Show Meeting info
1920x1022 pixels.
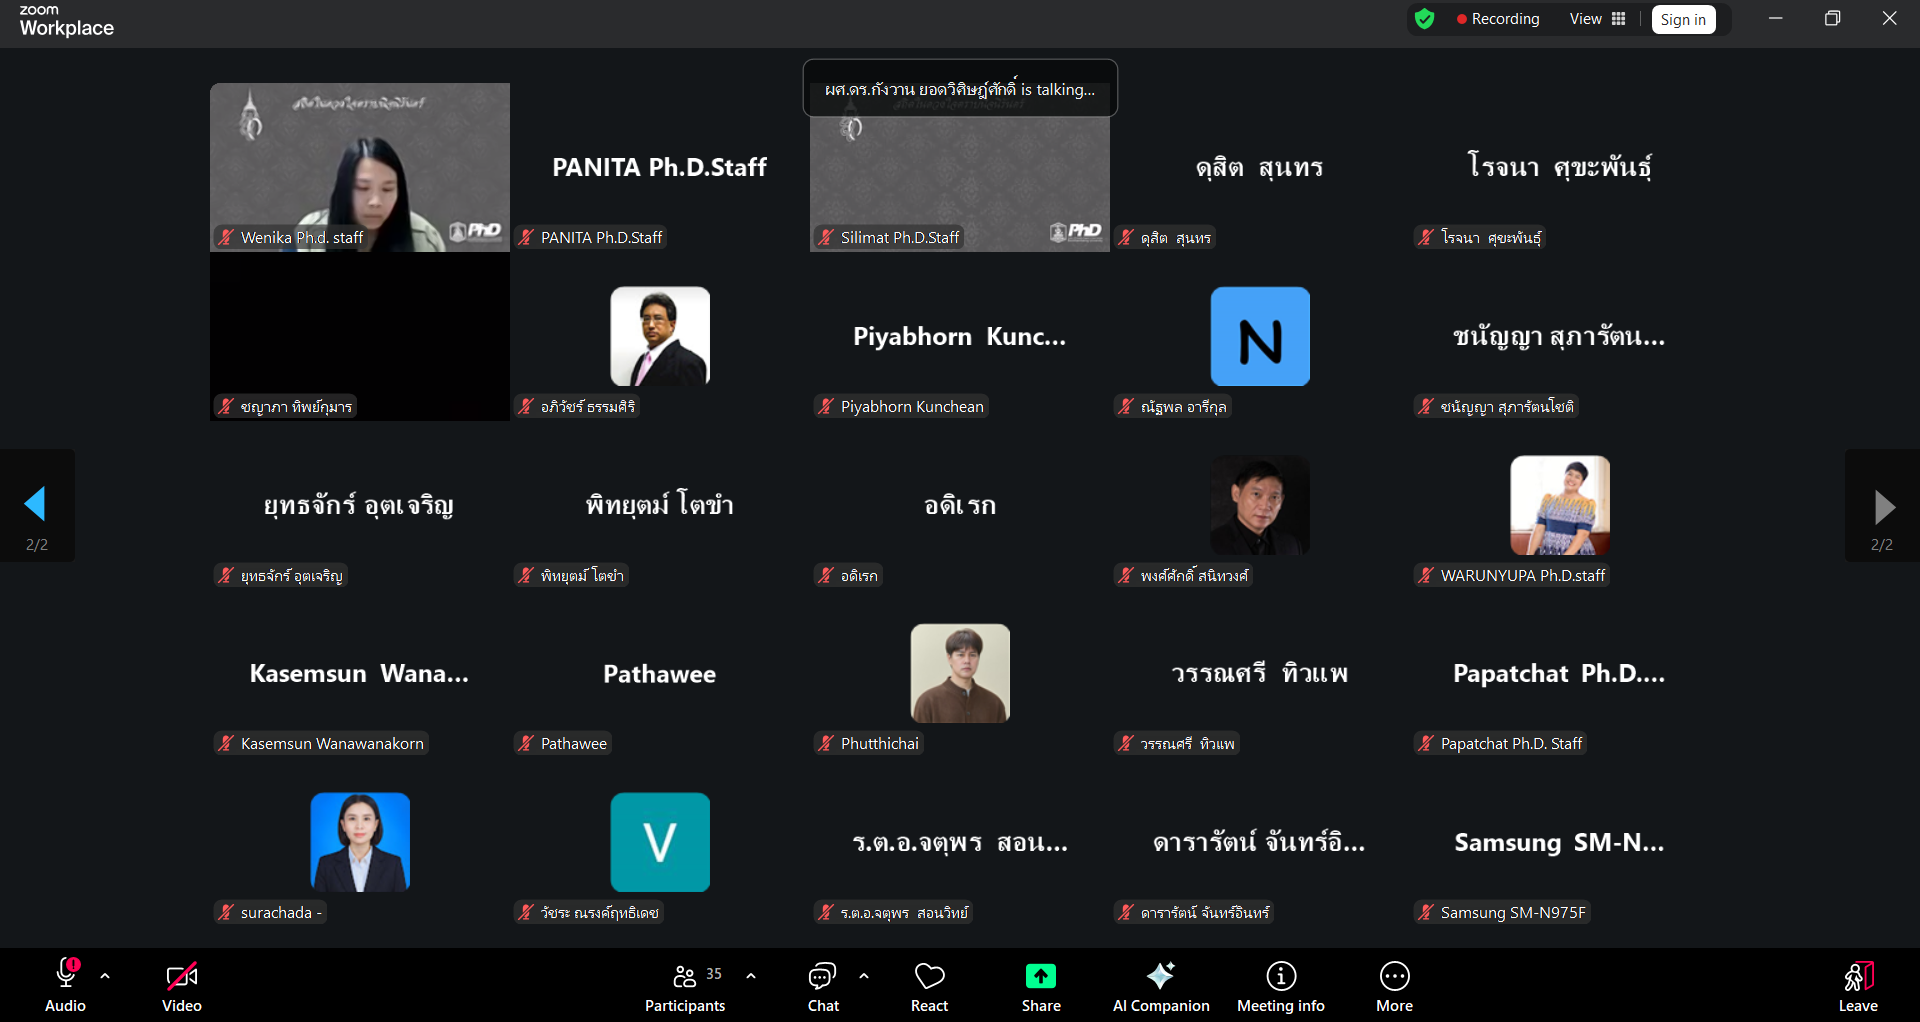point(1280,987)
